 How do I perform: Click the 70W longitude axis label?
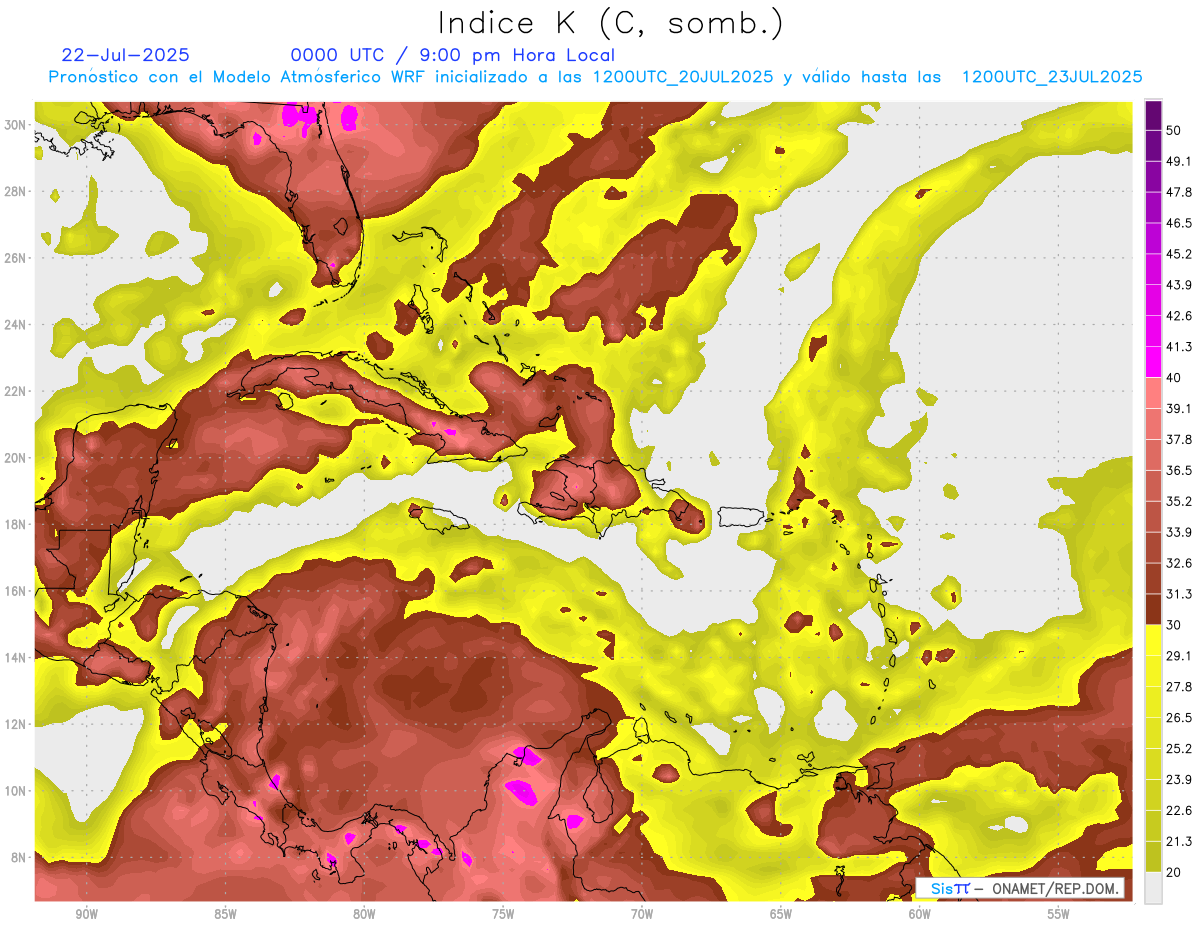click(x=642, y=914)
